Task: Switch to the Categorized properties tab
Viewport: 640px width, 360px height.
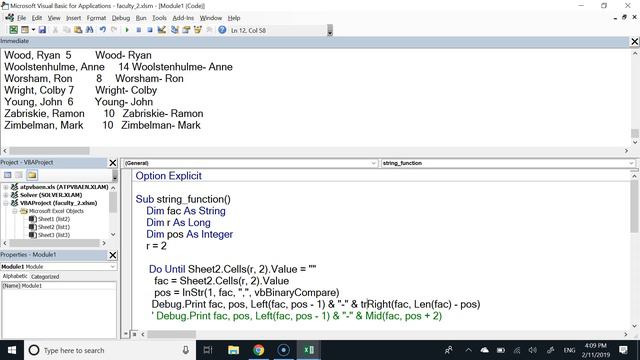Action: point(45,276)
